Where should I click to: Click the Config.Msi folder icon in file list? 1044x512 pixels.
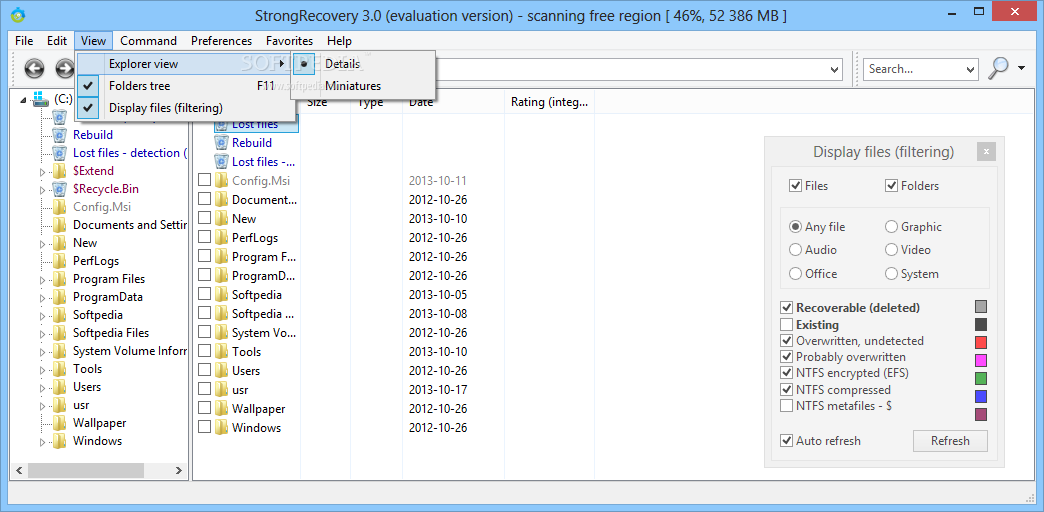tap(222, 180)
